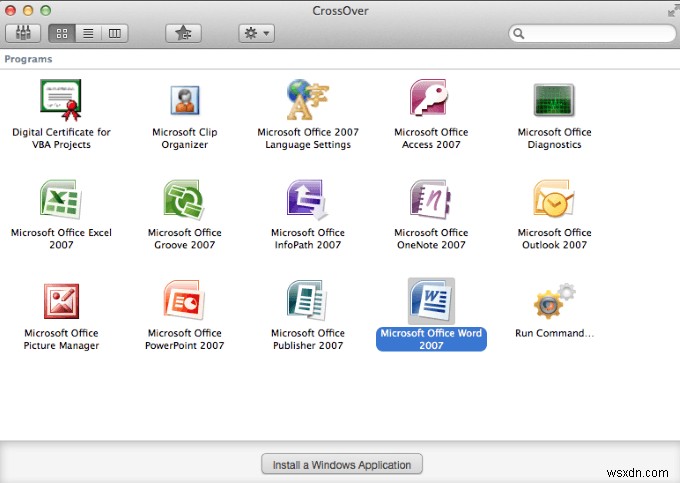The height and width of the screenshot is (483, 680).
Task: Switch to column view
Action: tap(115, 33)
